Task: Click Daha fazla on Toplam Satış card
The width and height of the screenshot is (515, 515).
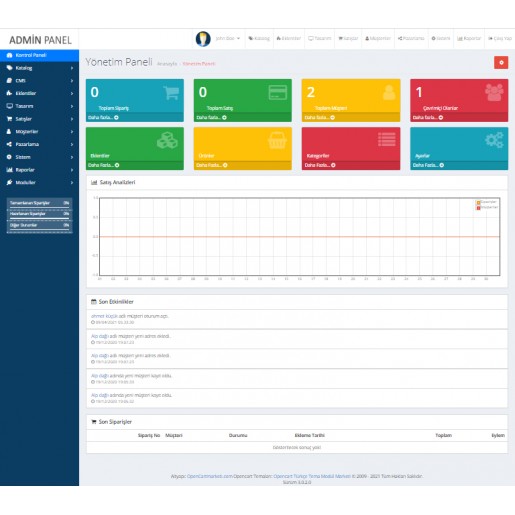Action: [211, 118]
